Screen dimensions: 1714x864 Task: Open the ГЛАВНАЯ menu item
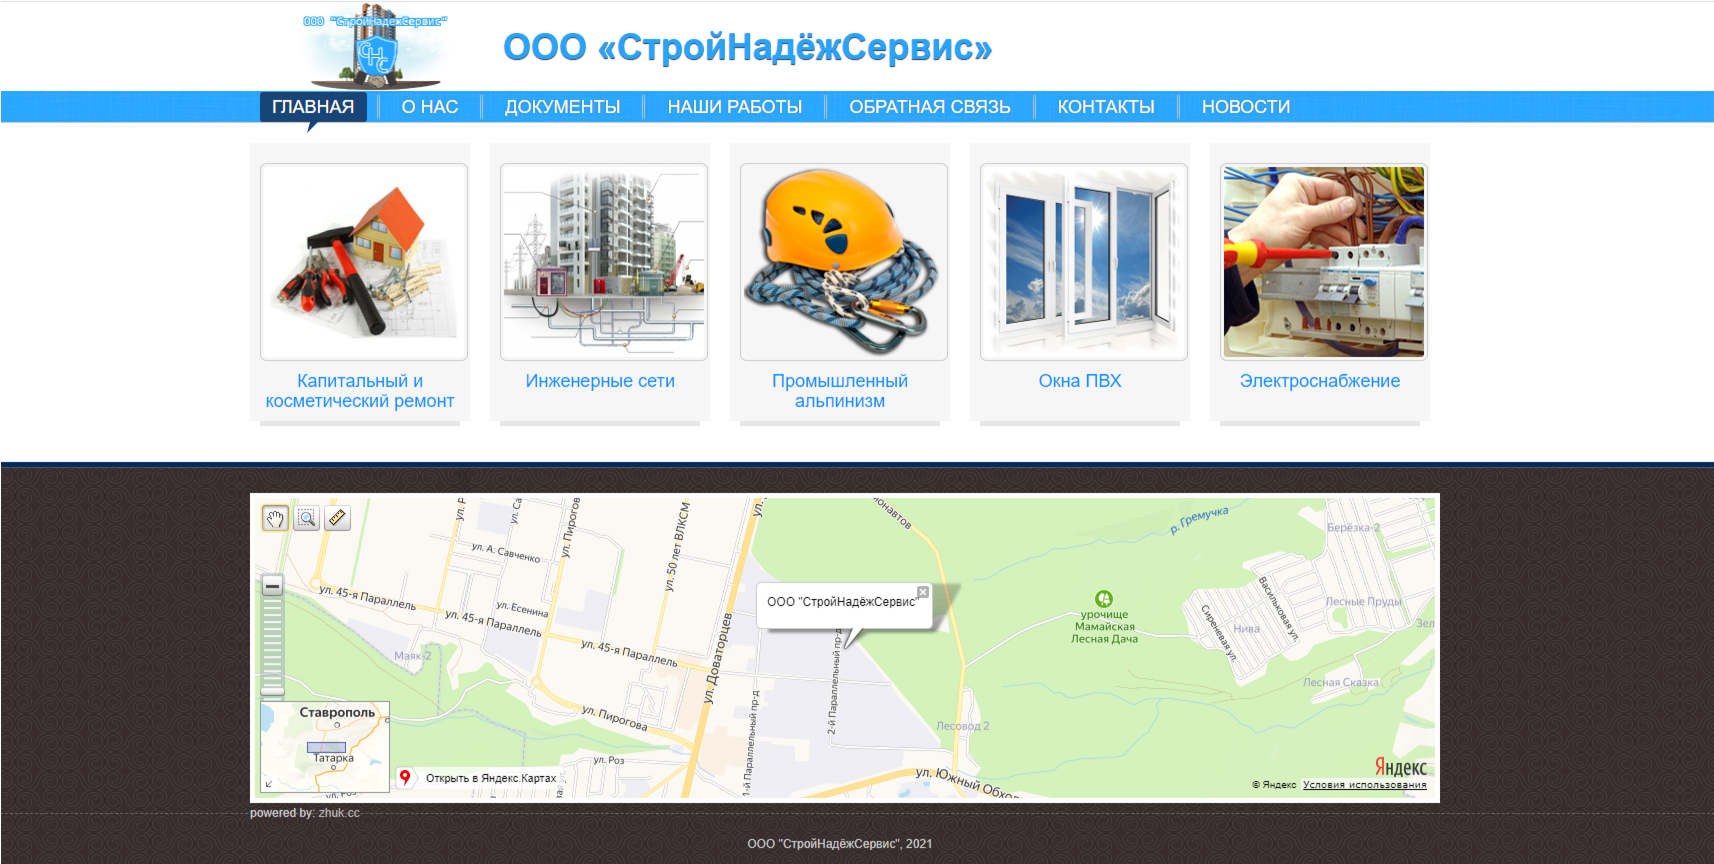[x=313, y=107]
